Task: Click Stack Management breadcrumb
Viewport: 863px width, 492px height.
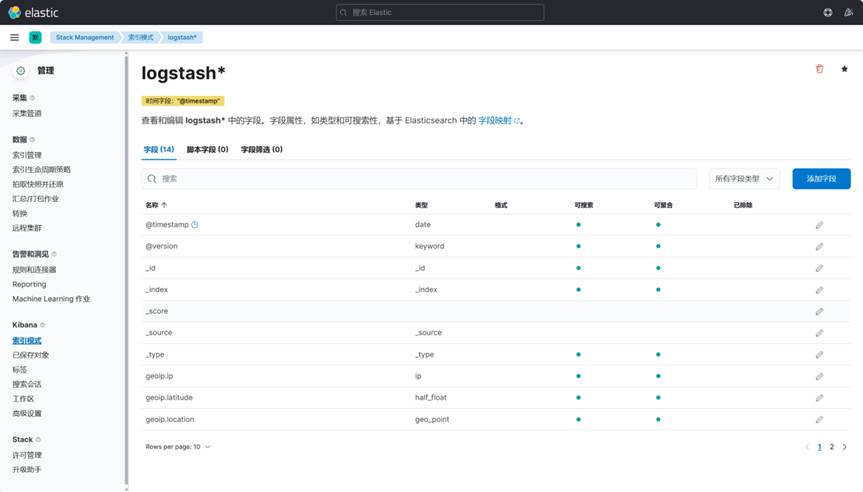Action: click(85, 37)
